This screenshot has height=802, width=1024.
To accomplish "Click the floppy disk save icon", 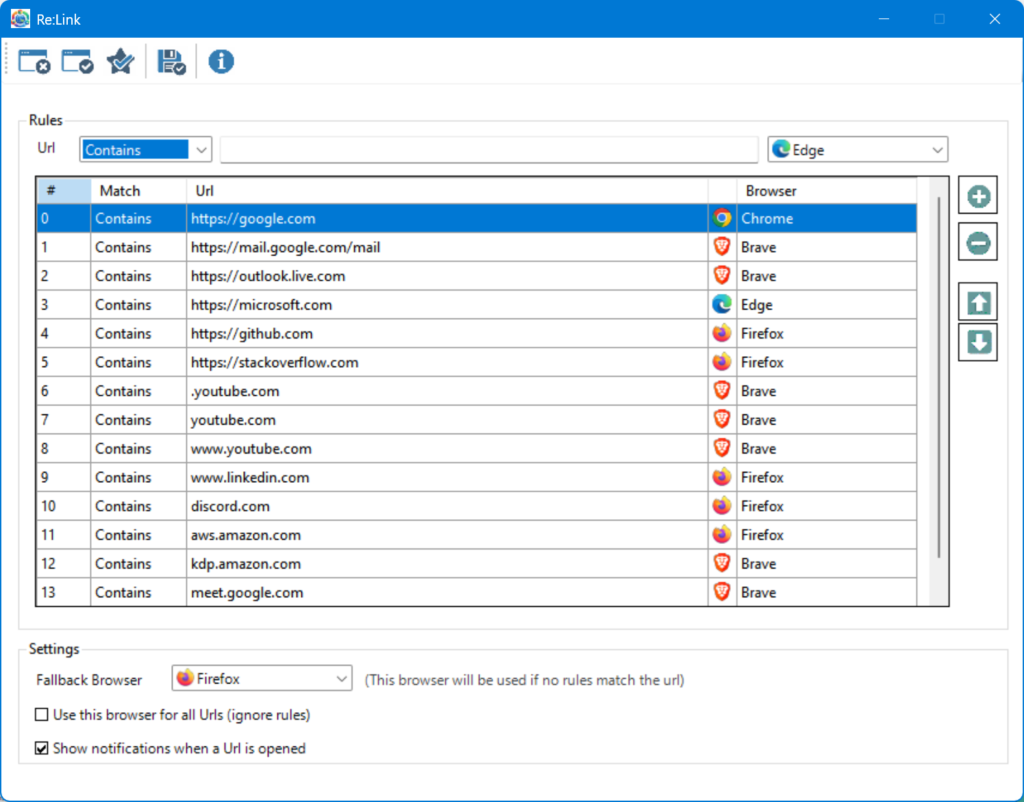I will pyautogui.click(x=172, y=62).
